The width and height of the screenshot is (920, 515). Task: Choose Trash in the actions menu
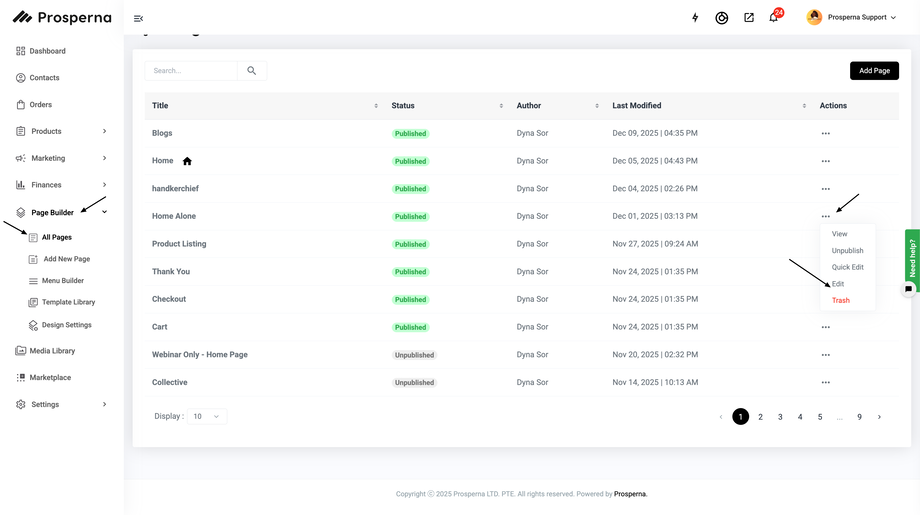[840, 300]
